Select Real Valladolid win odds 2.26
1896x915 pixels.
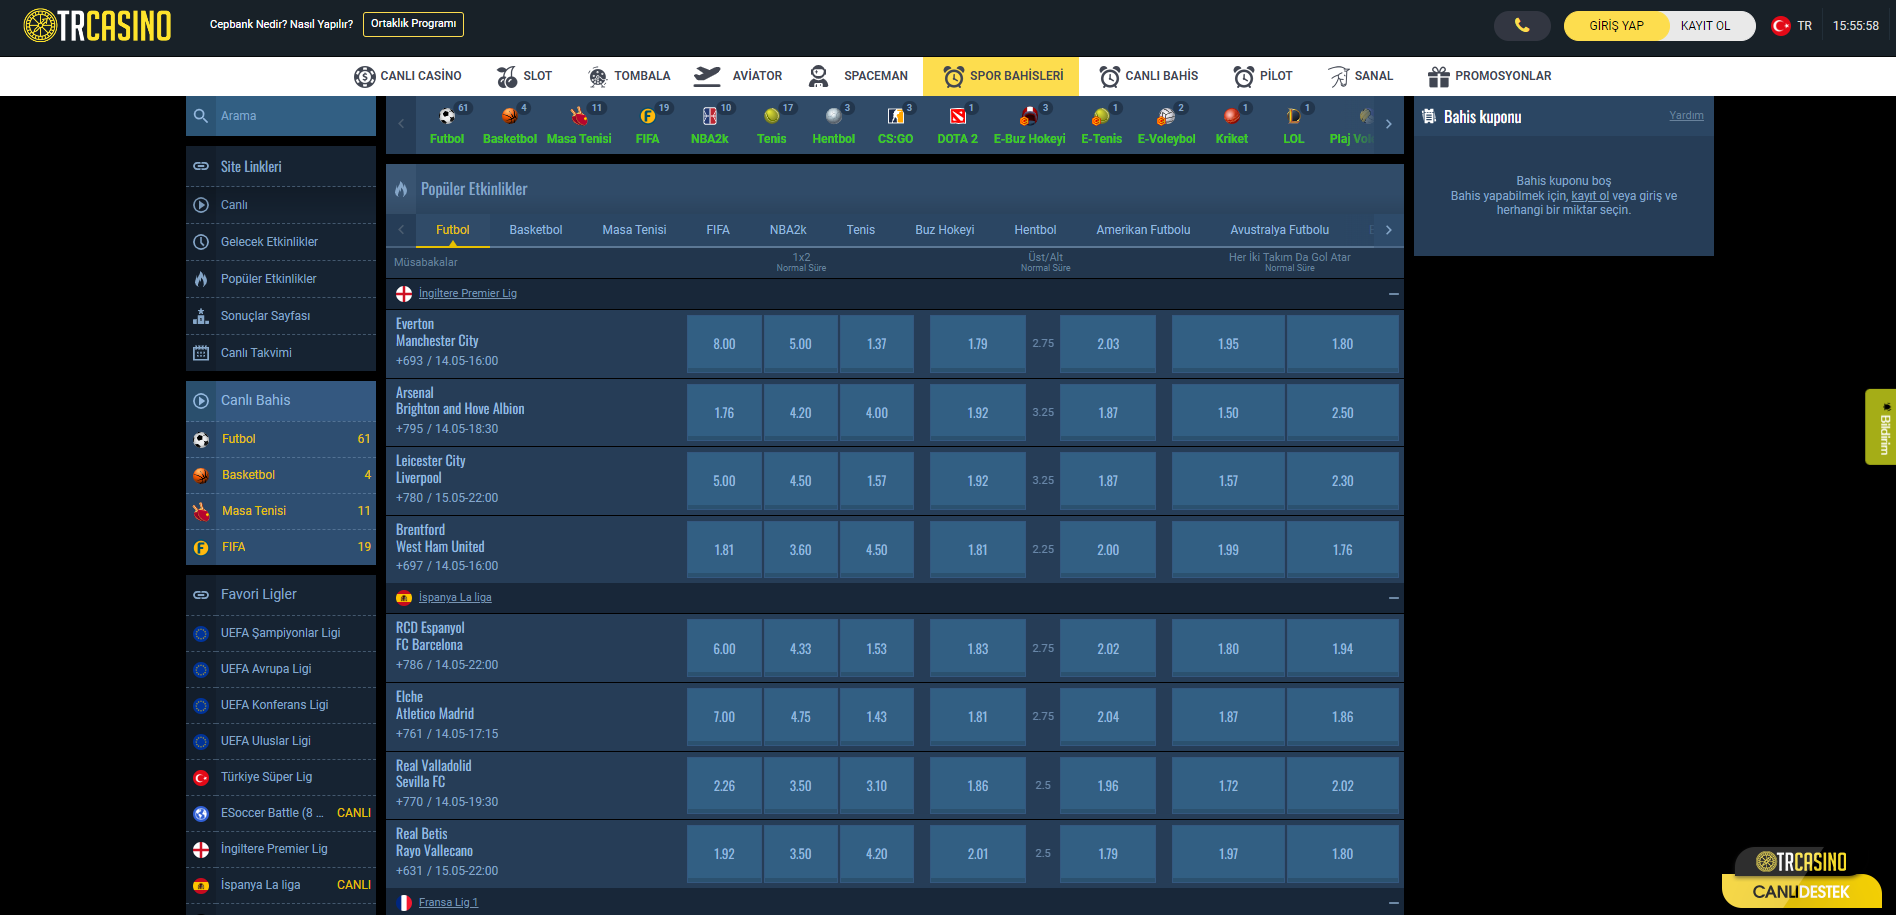[x=724, y=786]
